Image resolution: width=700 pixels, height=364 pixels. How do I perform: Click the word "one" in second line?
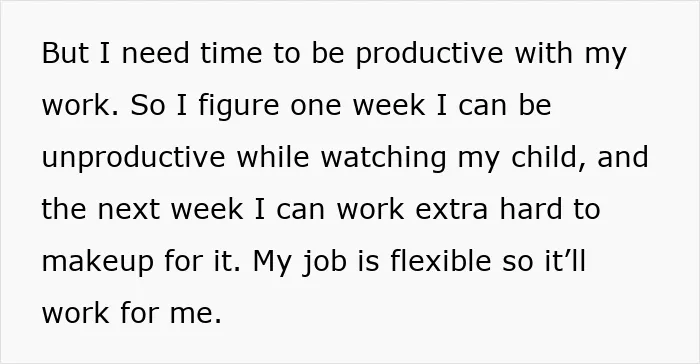(x=316, y=107)
